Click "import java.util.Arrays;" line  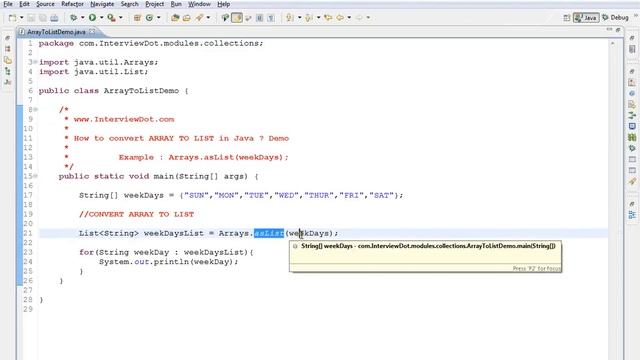(98, 62)
